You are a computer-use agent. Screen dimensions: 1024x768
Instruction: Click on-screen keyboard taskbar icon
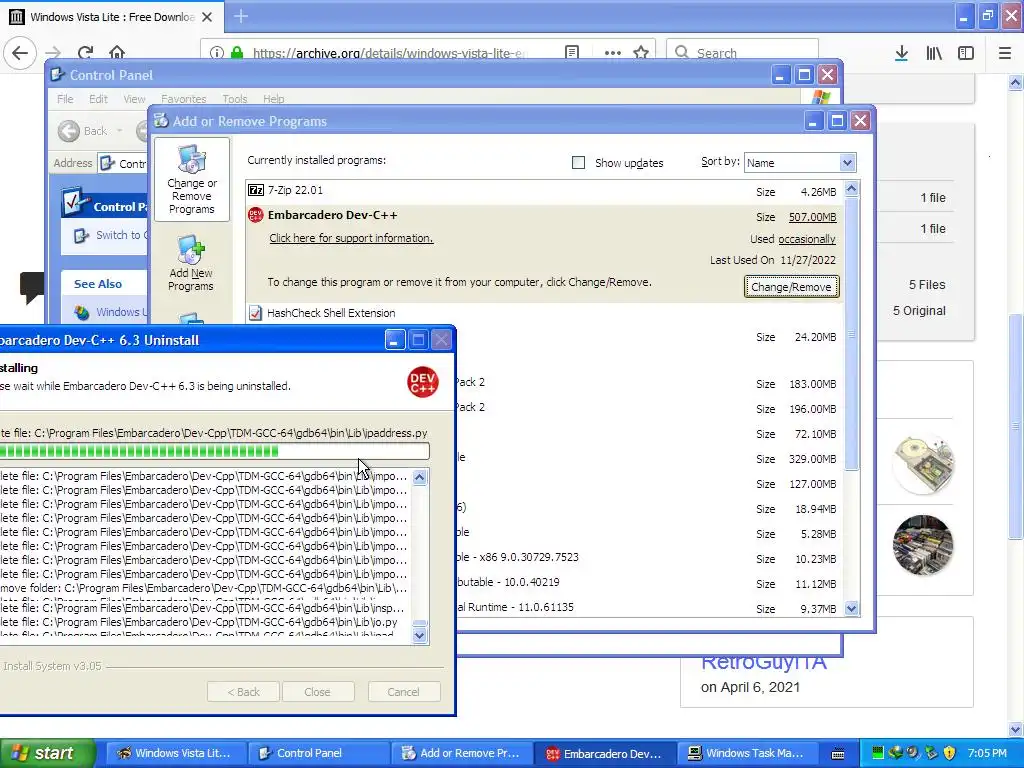pos(838,754)
